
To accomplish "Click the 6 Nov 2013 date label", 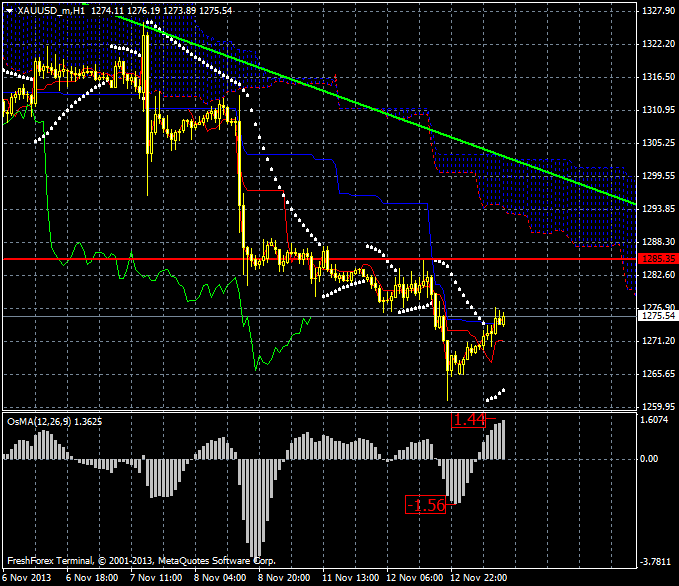I will coord(25,578).
